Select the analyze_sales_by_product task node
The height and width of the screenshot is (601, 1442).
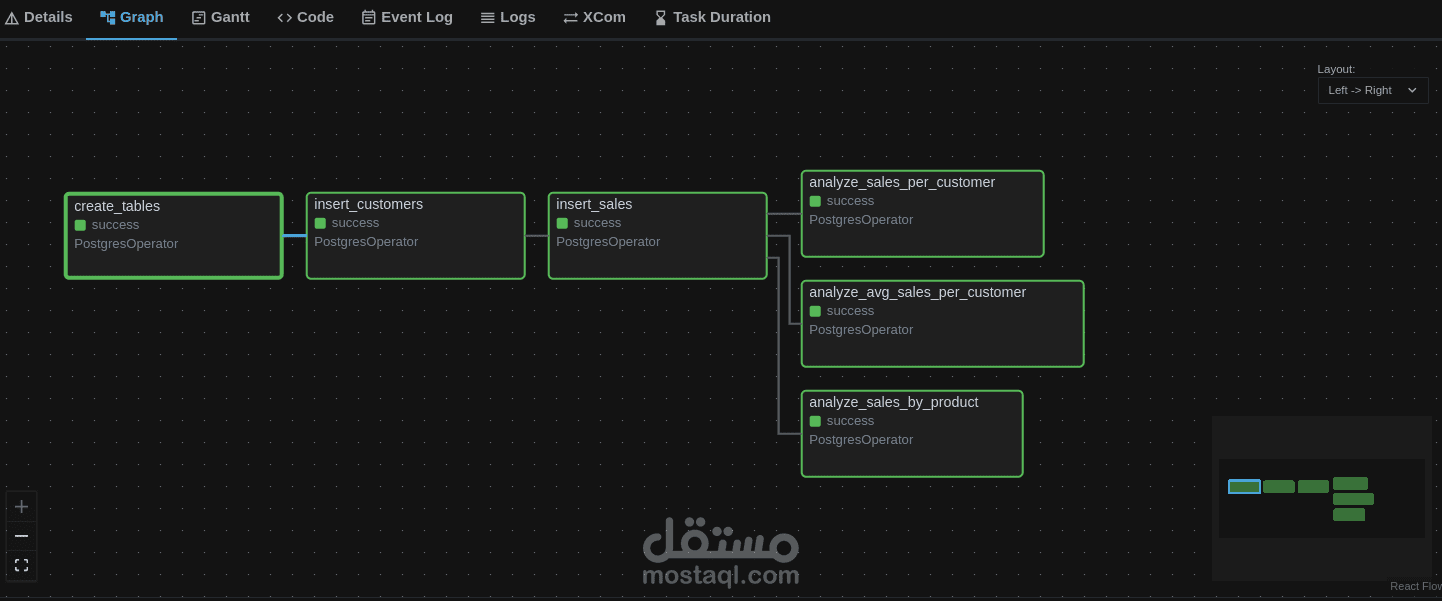(x=912, y=433)
